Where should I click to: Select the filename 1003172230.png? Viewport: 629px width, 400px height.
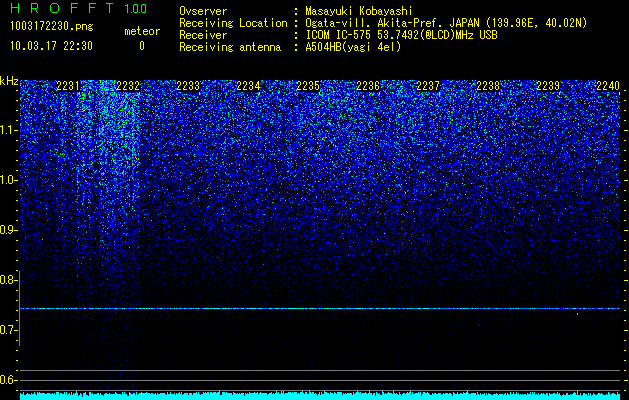(x=52, y=27)
